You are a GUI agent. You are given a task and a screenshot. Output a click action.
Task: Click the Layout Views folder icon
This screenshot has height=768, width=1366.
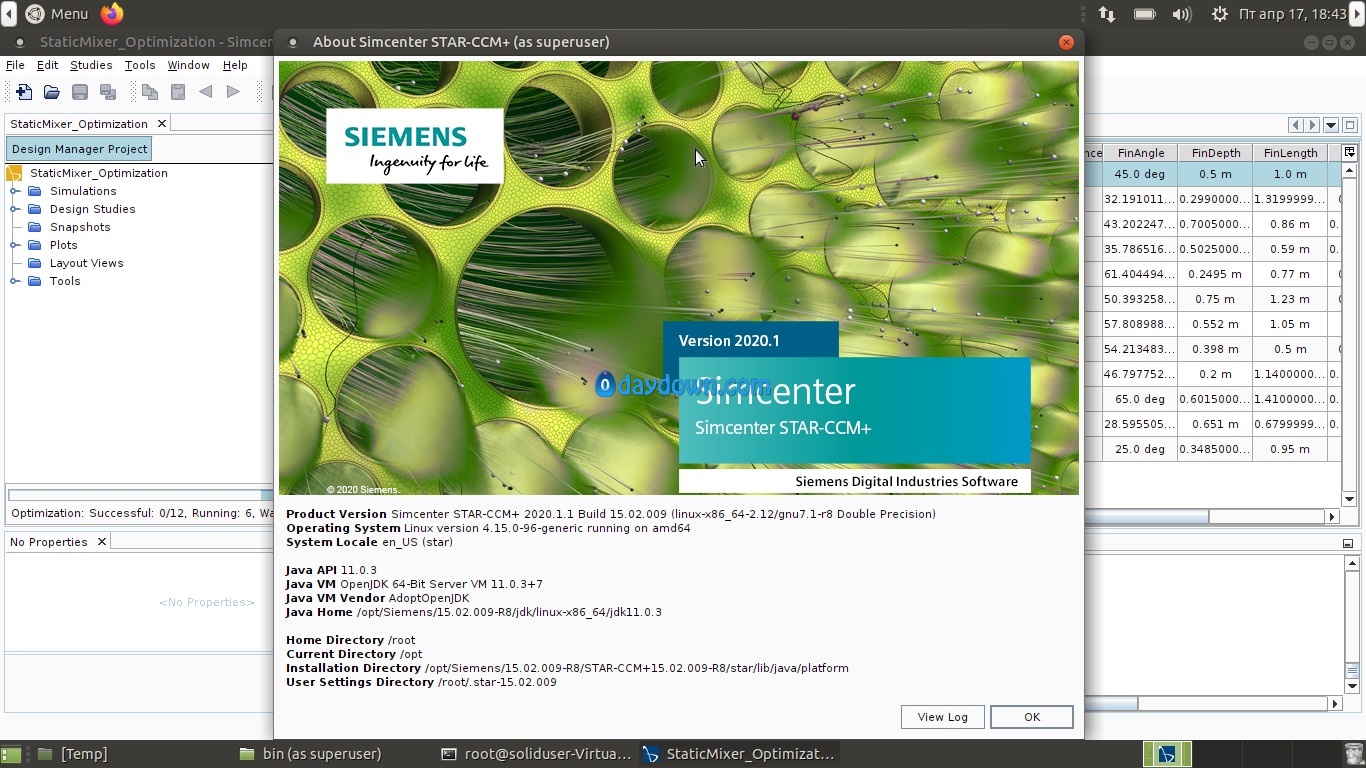click(x=35, y=263)
